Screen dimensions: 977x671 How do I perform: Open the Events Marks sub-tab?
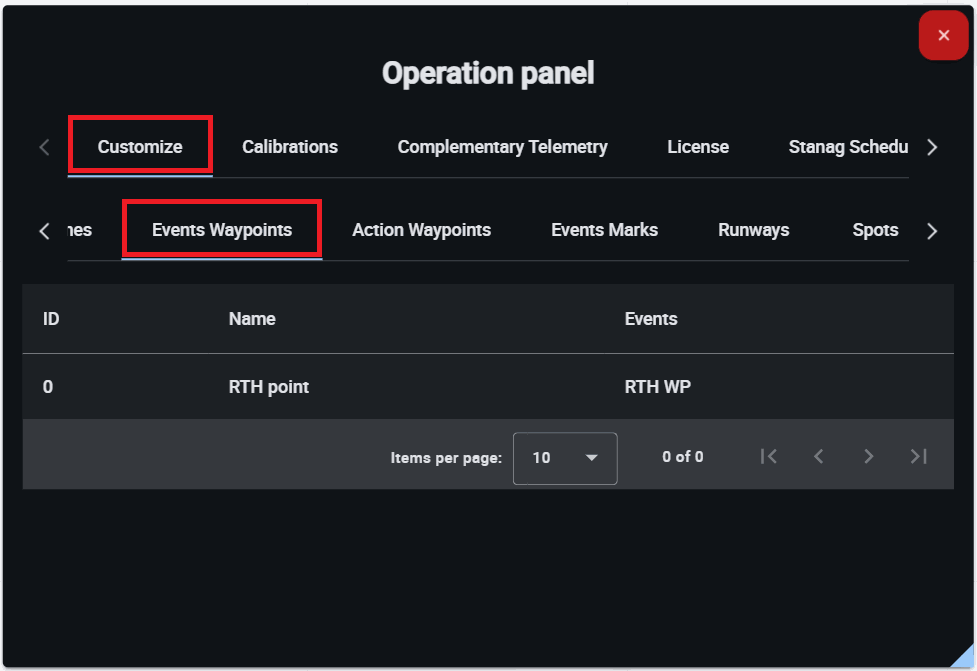point(604,230)
